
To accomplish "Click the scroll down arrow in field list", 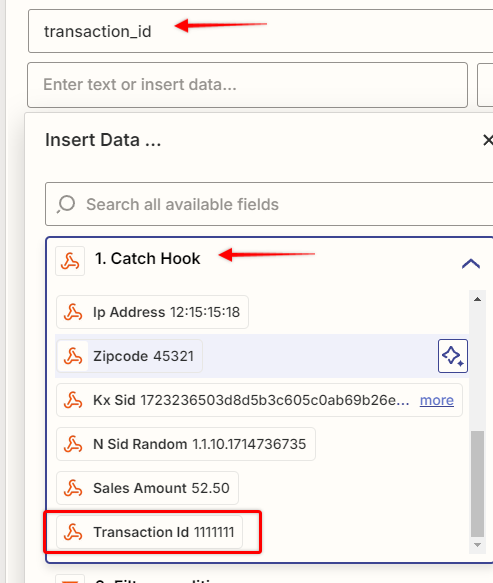I will pos(477,545).
